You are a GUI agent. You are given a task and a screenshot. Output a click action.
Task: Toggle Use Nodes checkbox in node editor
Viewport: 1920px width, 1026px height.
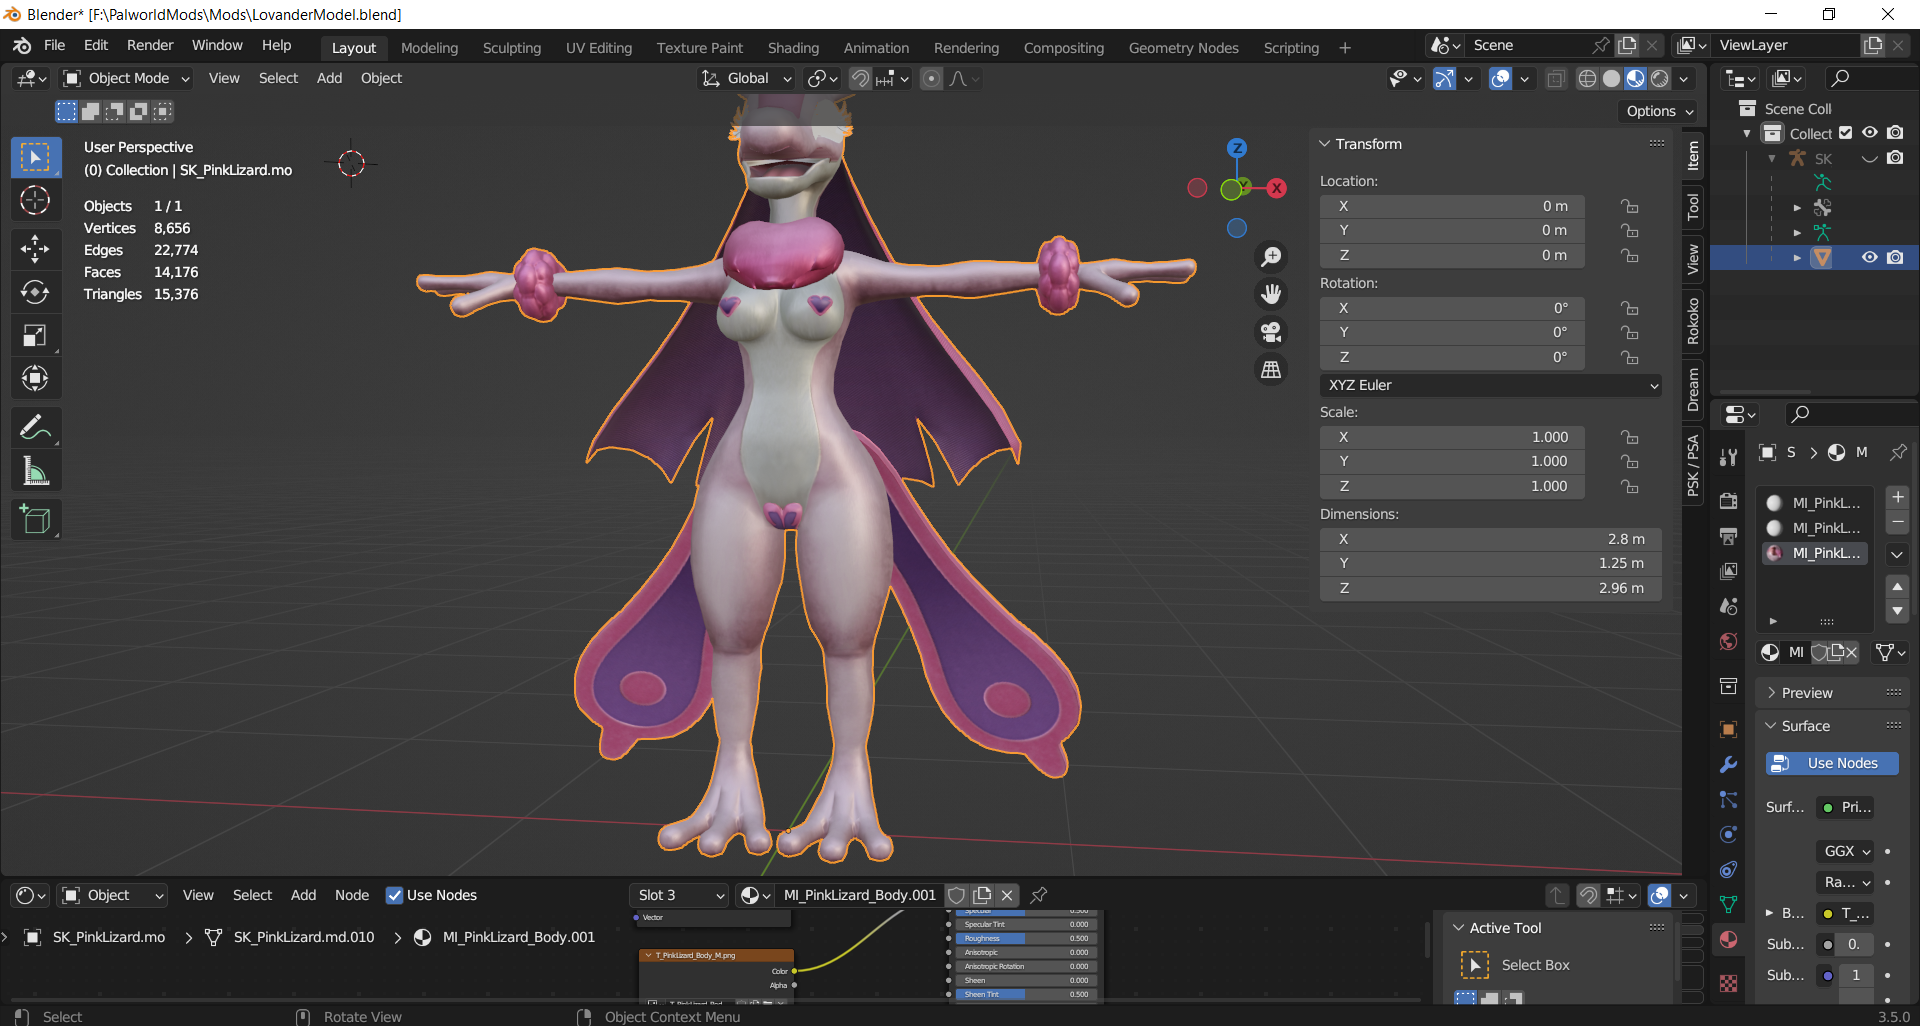[394, 895]
